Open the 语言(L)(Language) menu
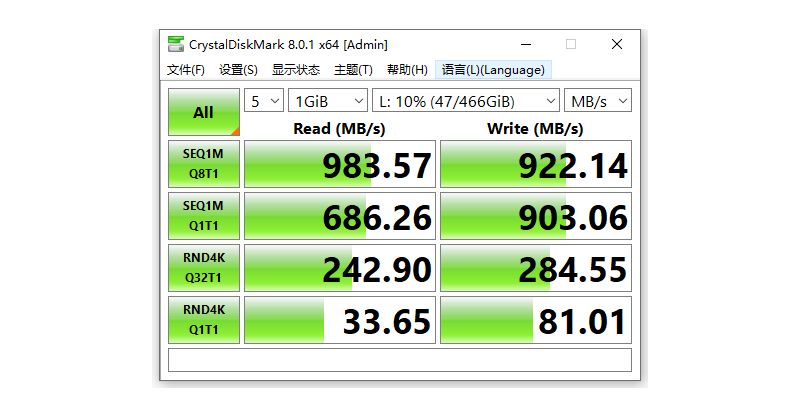Screen dimensions: 800x416 pos(493,70)
